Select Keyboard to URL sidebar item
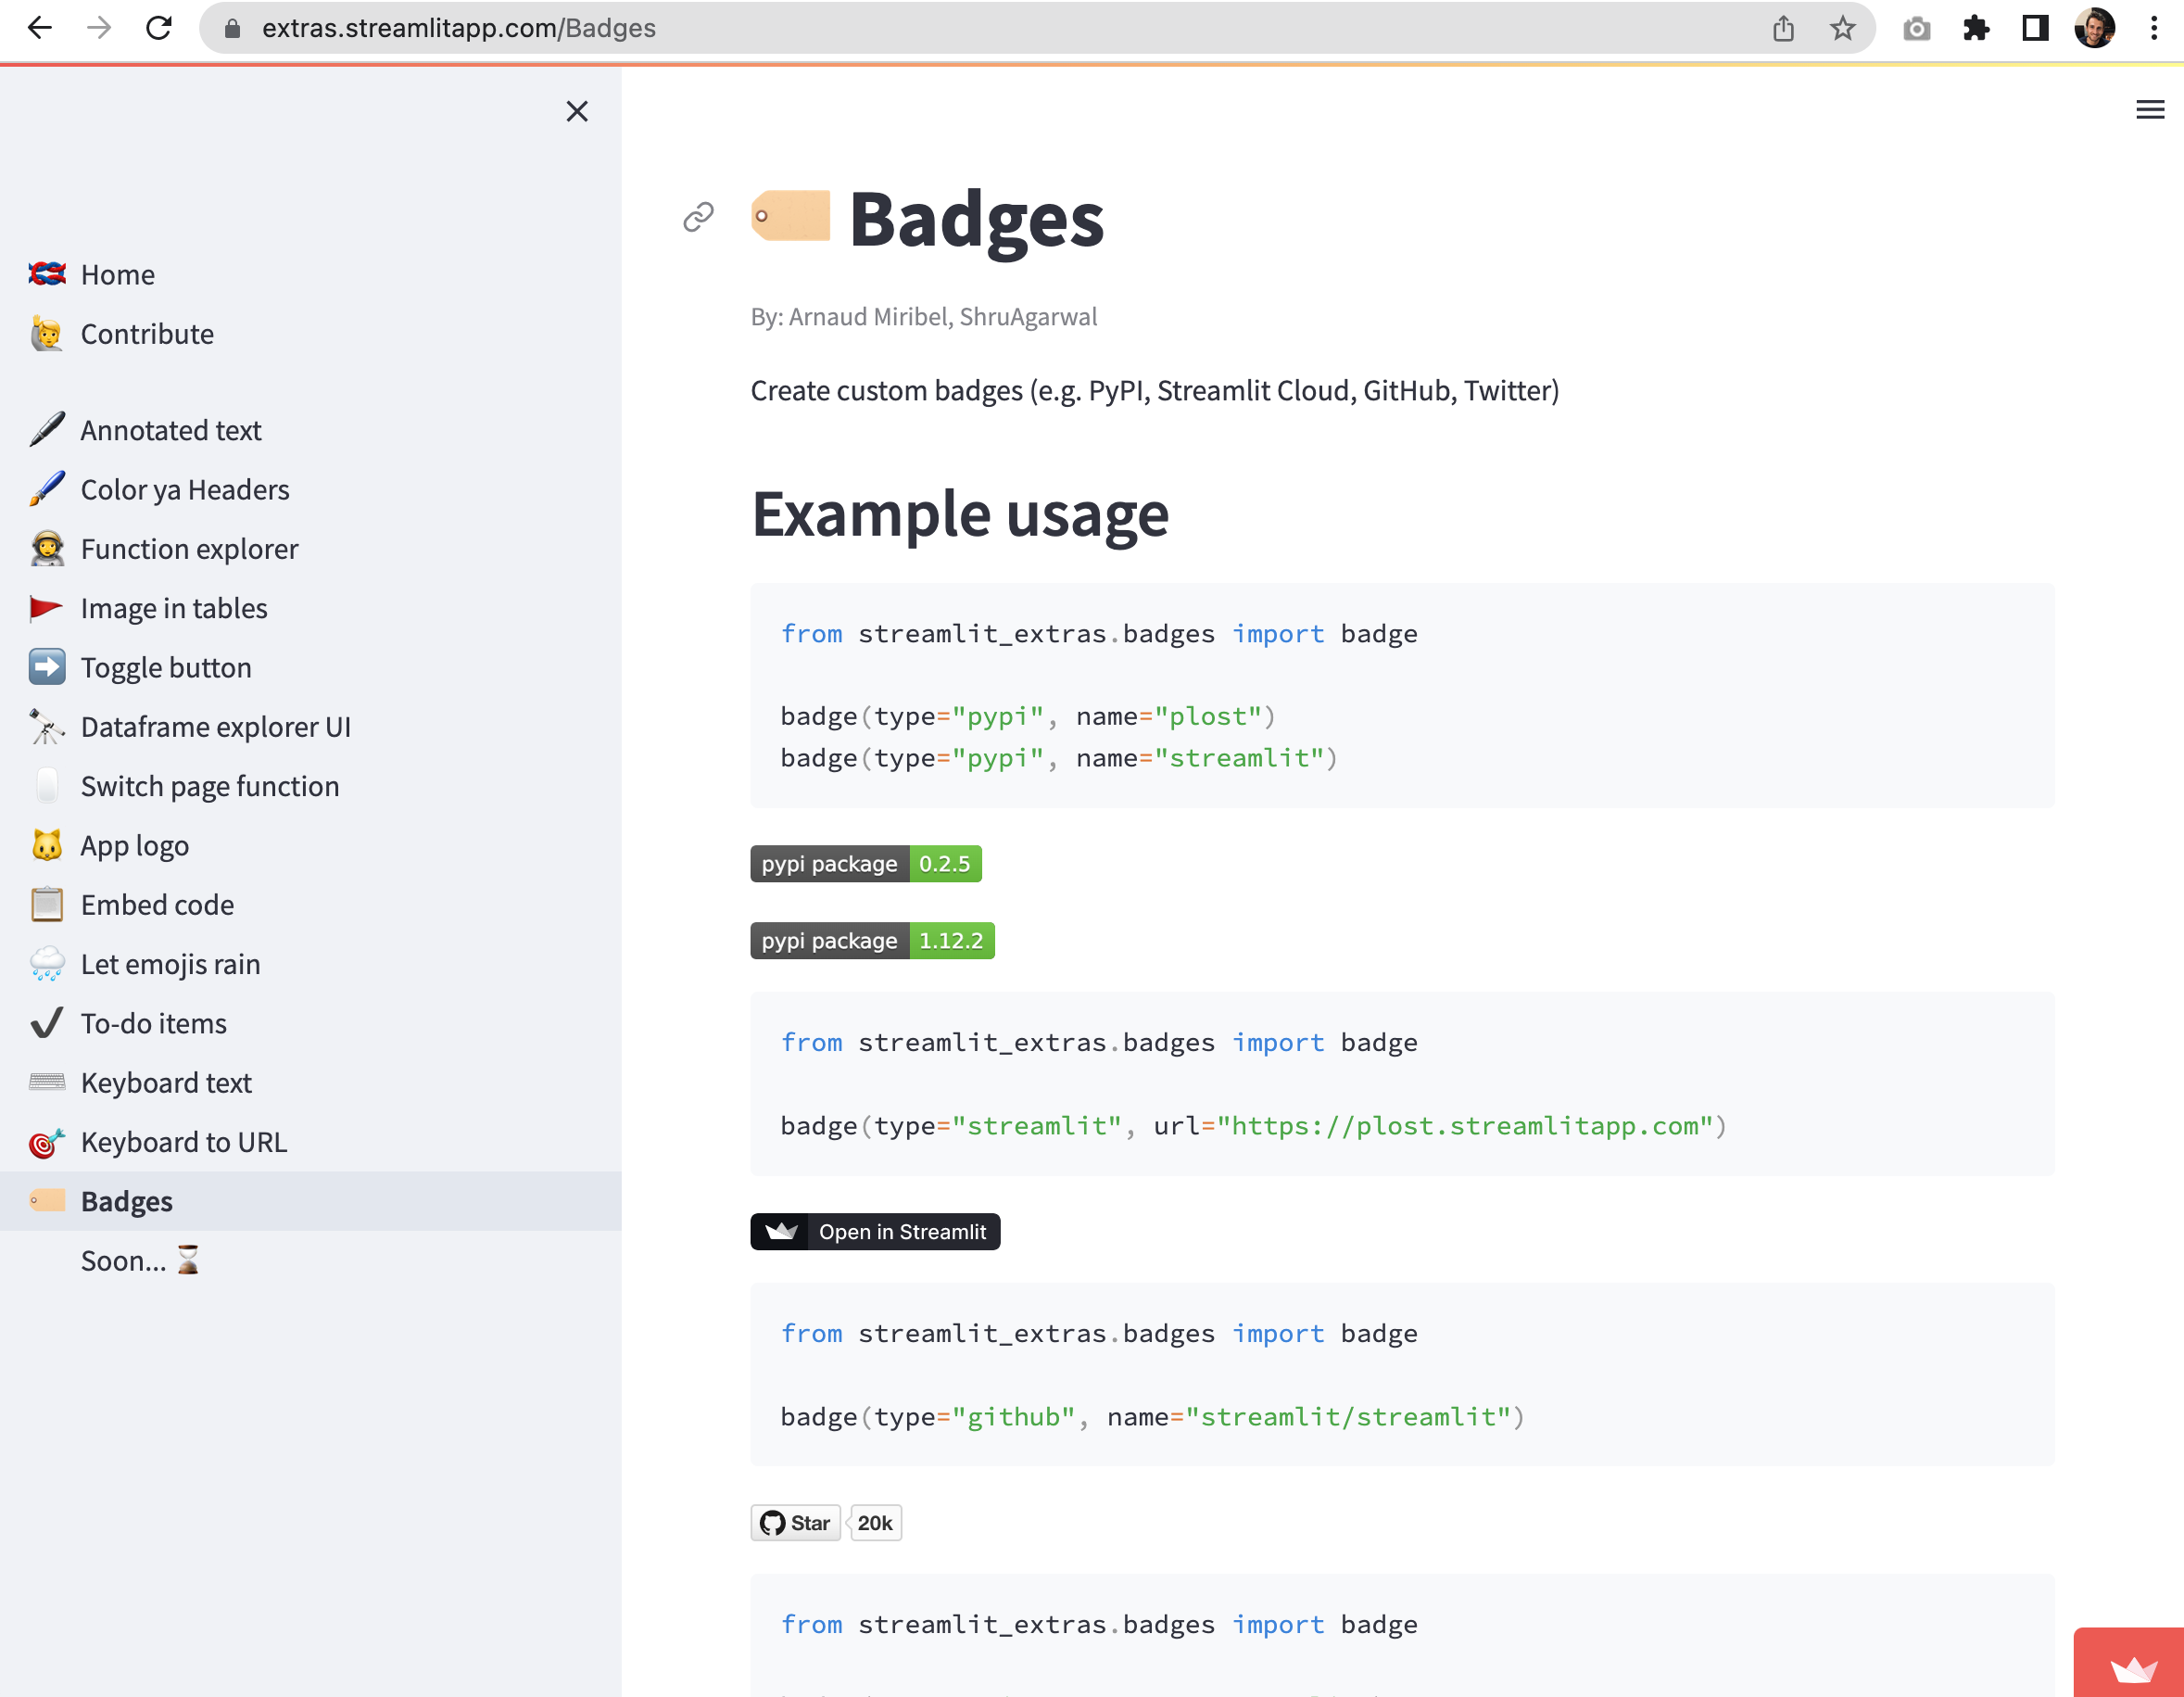Screen dimensions: 2184x1697 (183, 1142)
